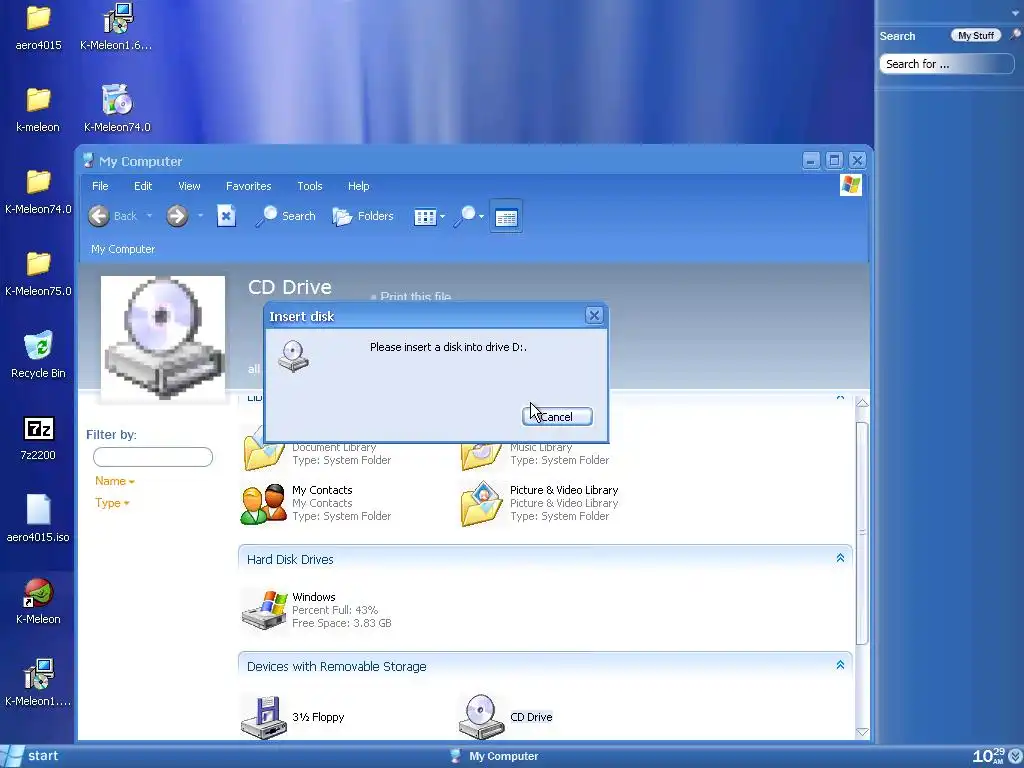The image size is (1024, 768).
Task: Click the My Computer breadcrumb
Action: (x=123, y=249)
